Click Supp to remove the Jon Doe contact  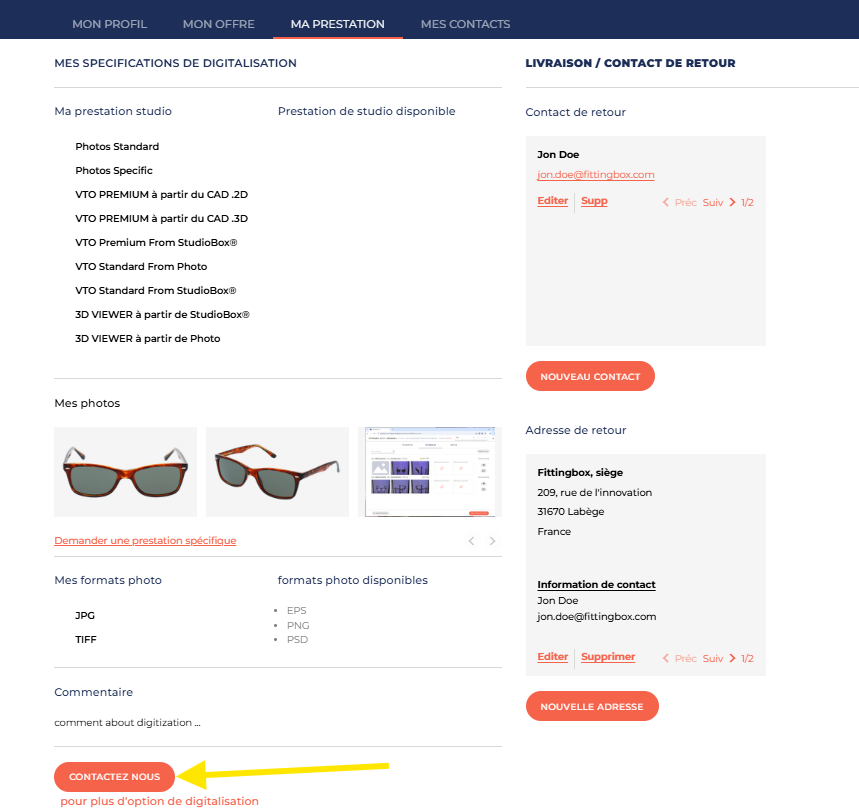(594, 201)
